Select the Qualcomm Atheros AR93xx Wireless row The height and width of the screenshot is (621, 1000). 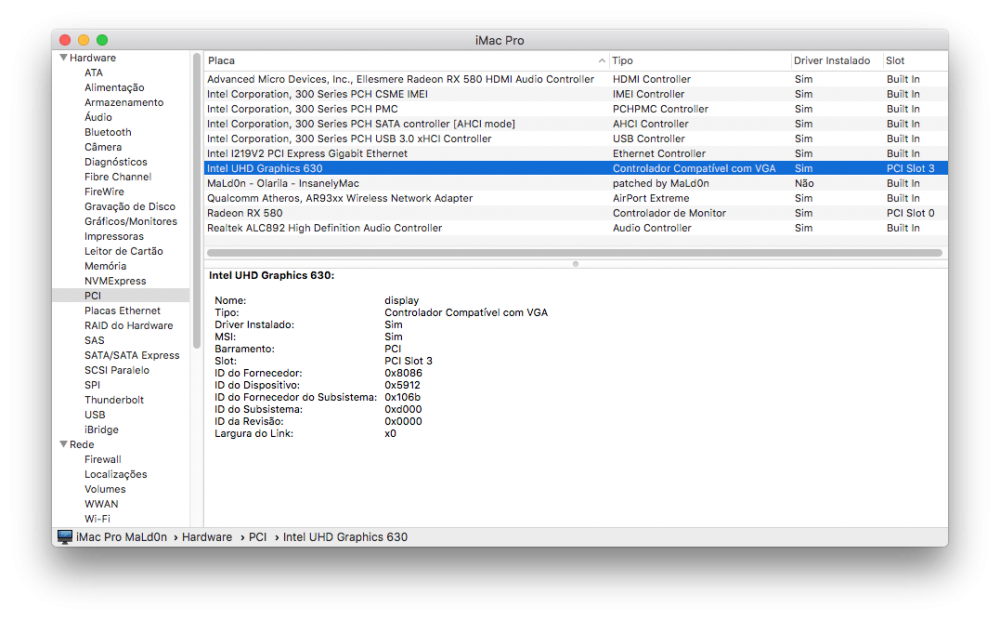(x=575, y=198)
